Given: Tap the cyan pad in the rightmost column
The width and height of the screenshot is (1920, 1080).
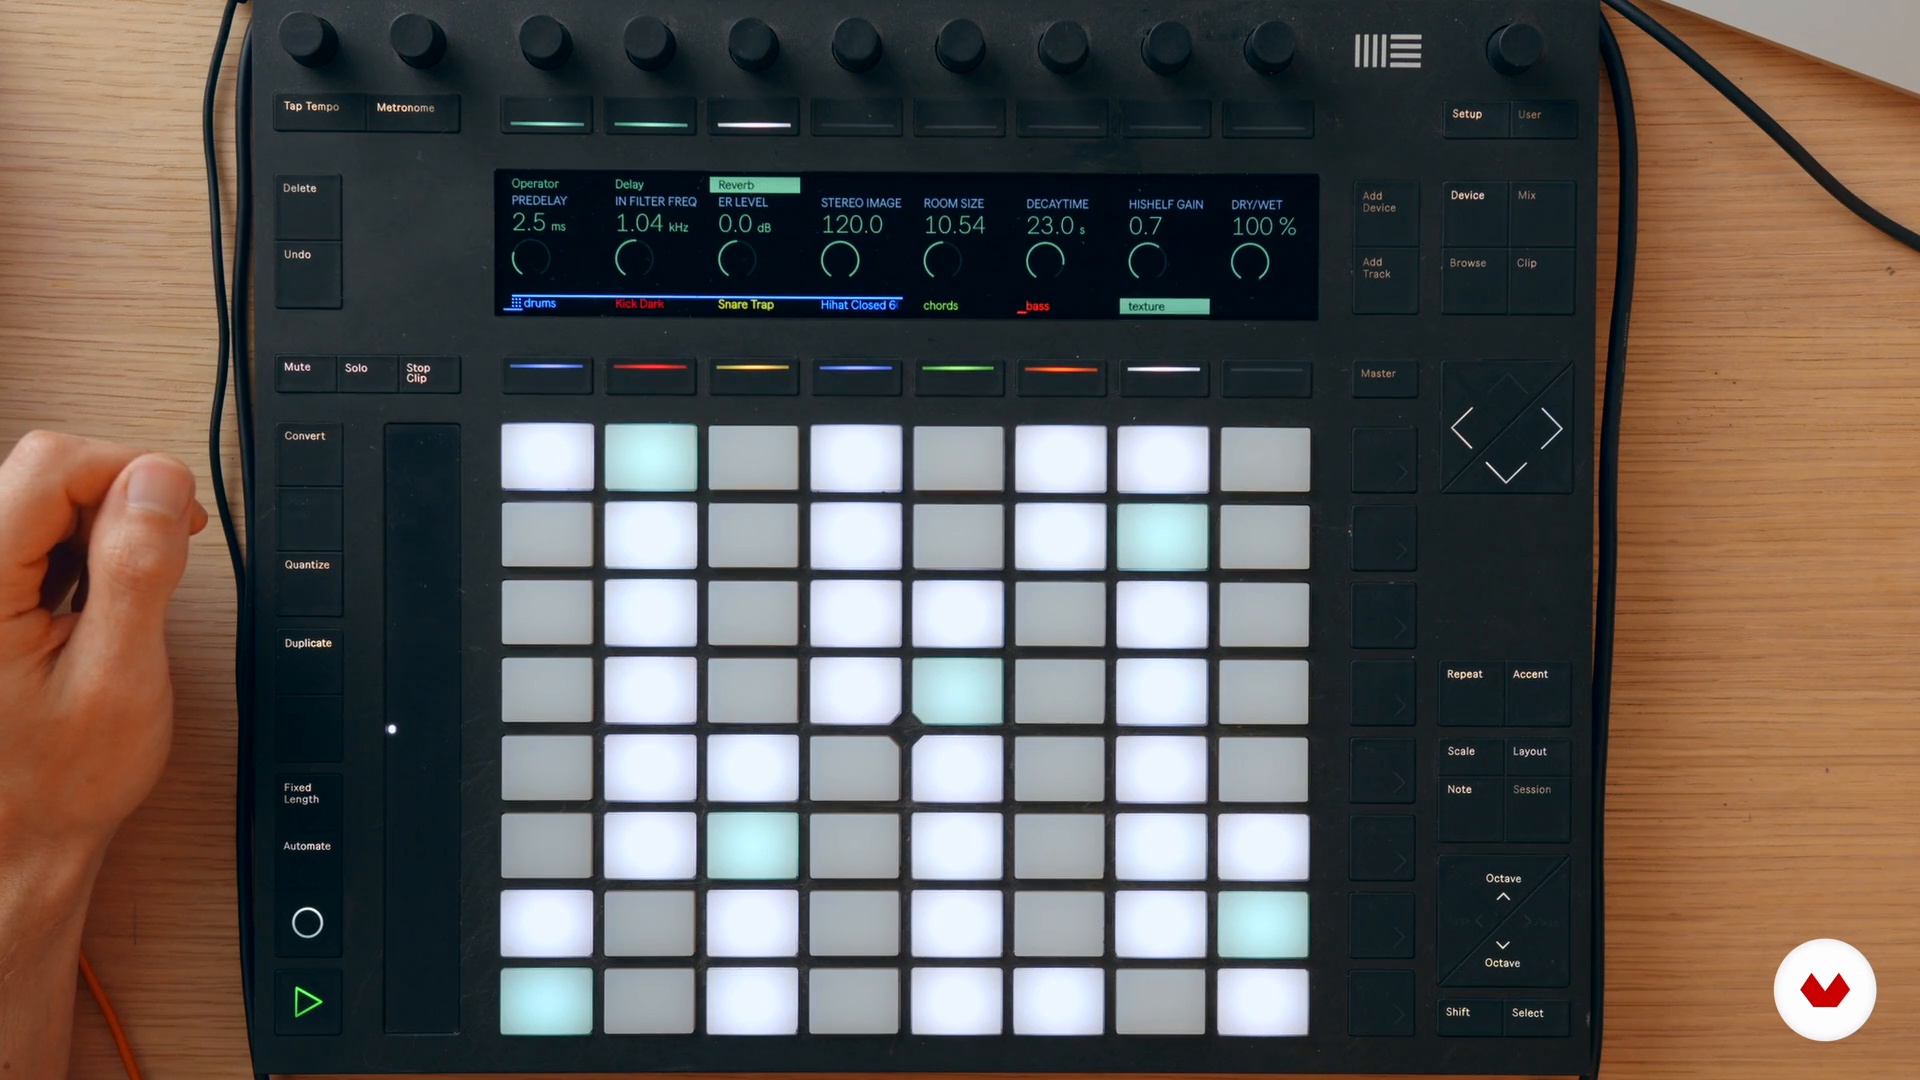Looking at the screenshot, I should [x=1263, y=925].
